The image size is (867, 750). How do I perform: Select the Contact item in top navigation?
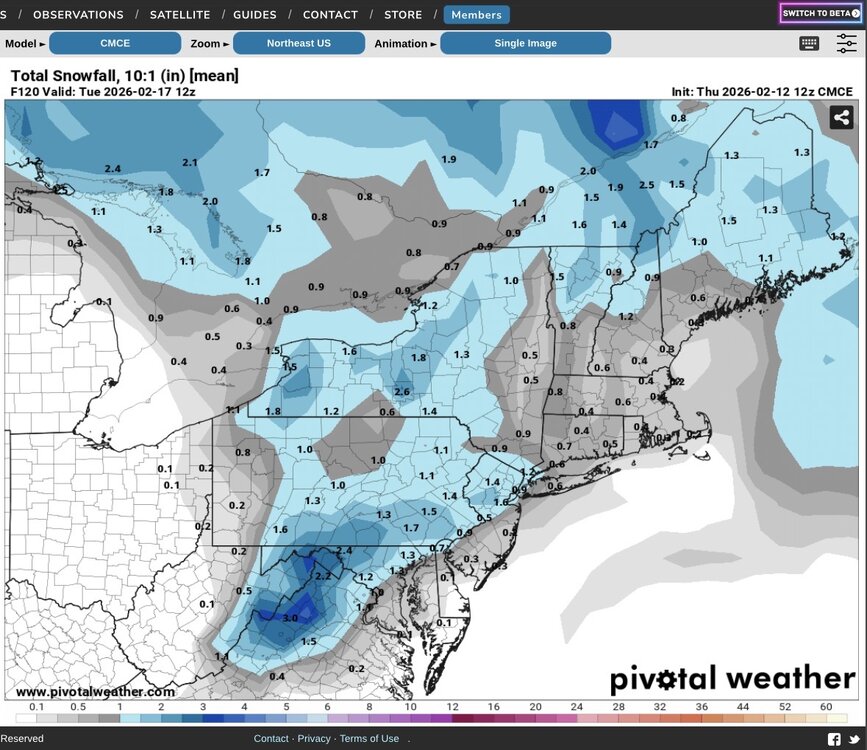point(330,15)
